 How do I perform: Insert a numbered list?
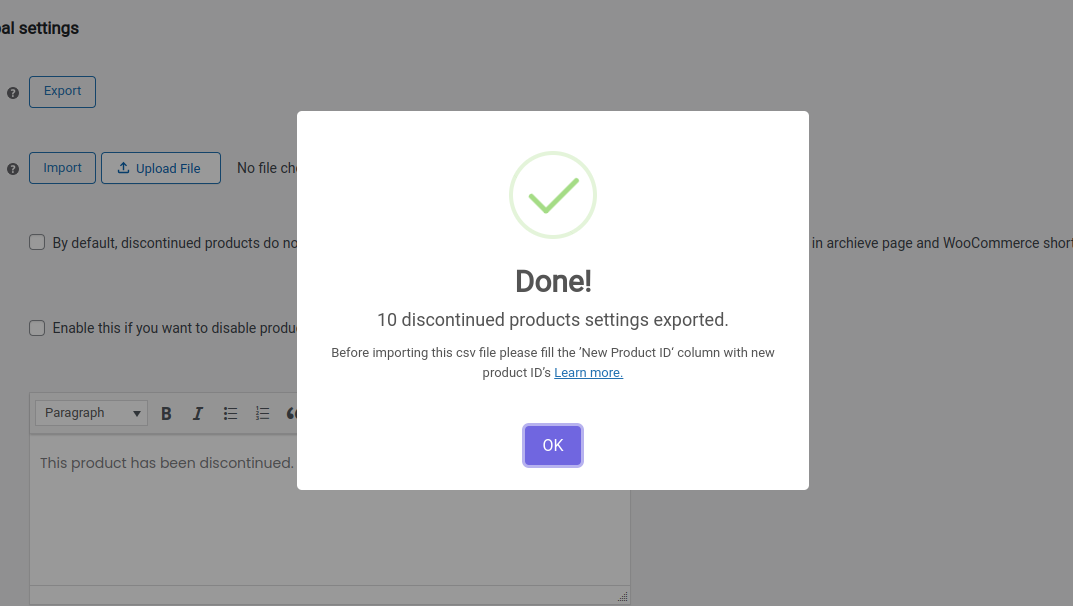pyautogui.click(x=262, y=413)
